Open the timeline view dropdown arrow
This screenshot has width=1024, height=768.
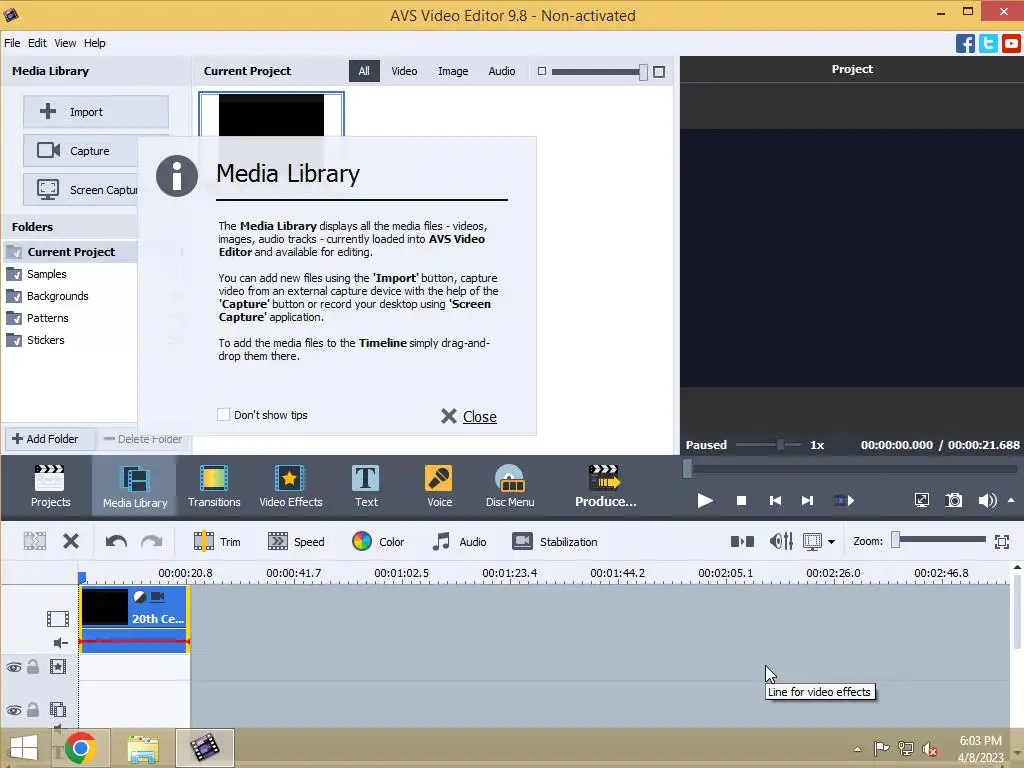[x=831, y=541]
